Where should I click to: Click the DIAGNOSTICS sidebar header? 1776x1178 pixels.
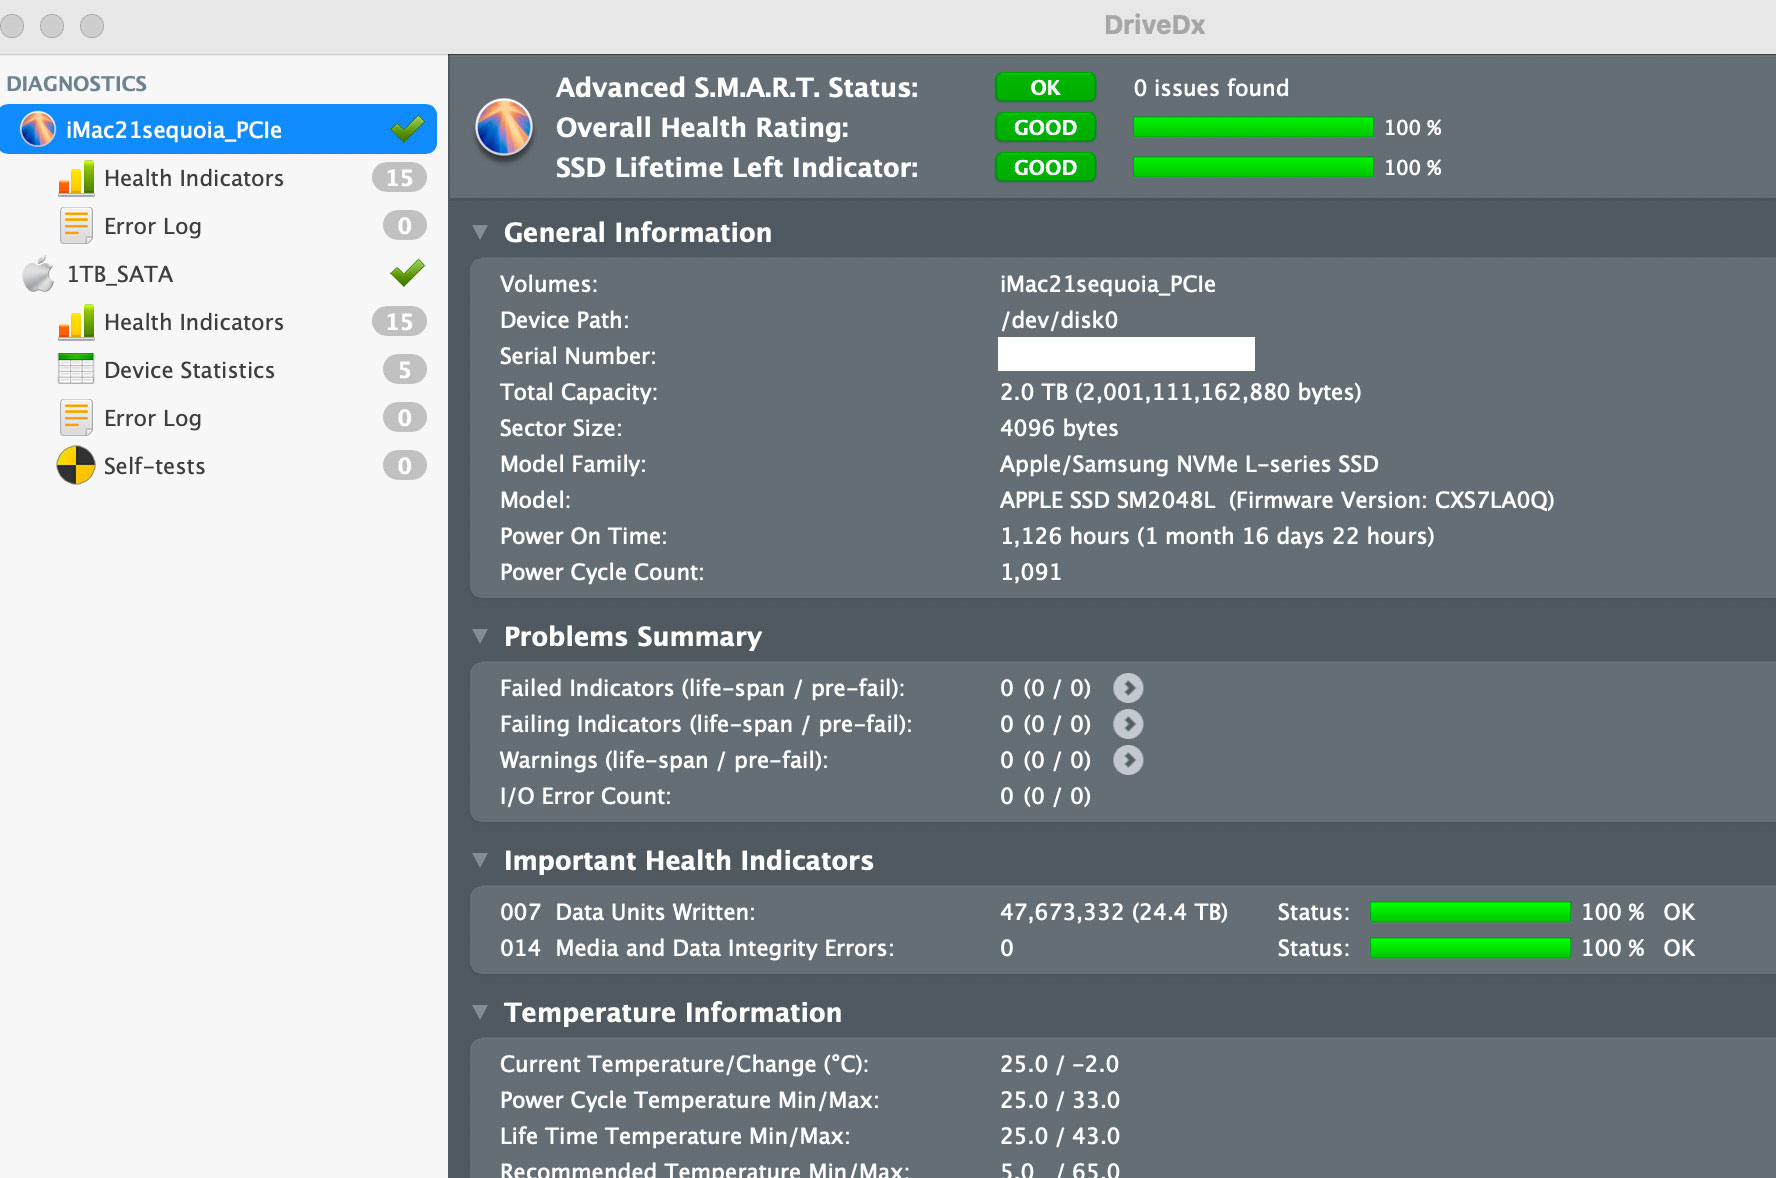(77, 84)
